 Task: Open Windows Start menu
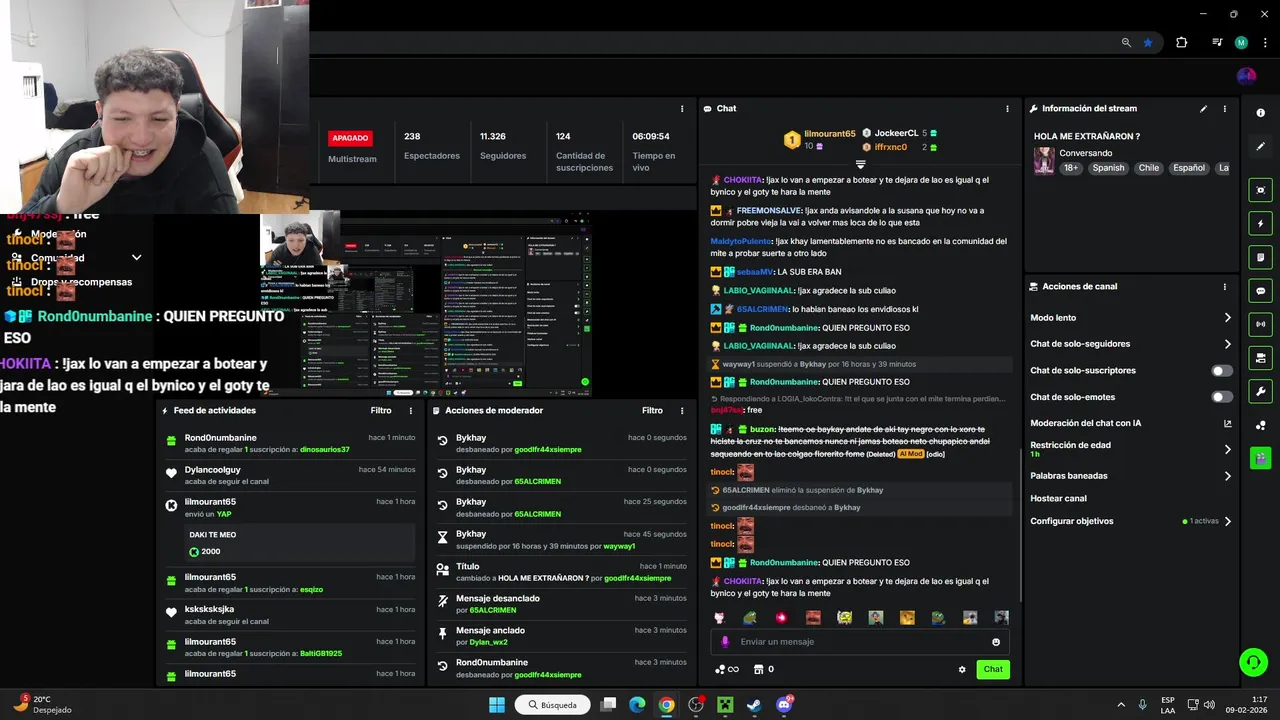coord(497,705)
